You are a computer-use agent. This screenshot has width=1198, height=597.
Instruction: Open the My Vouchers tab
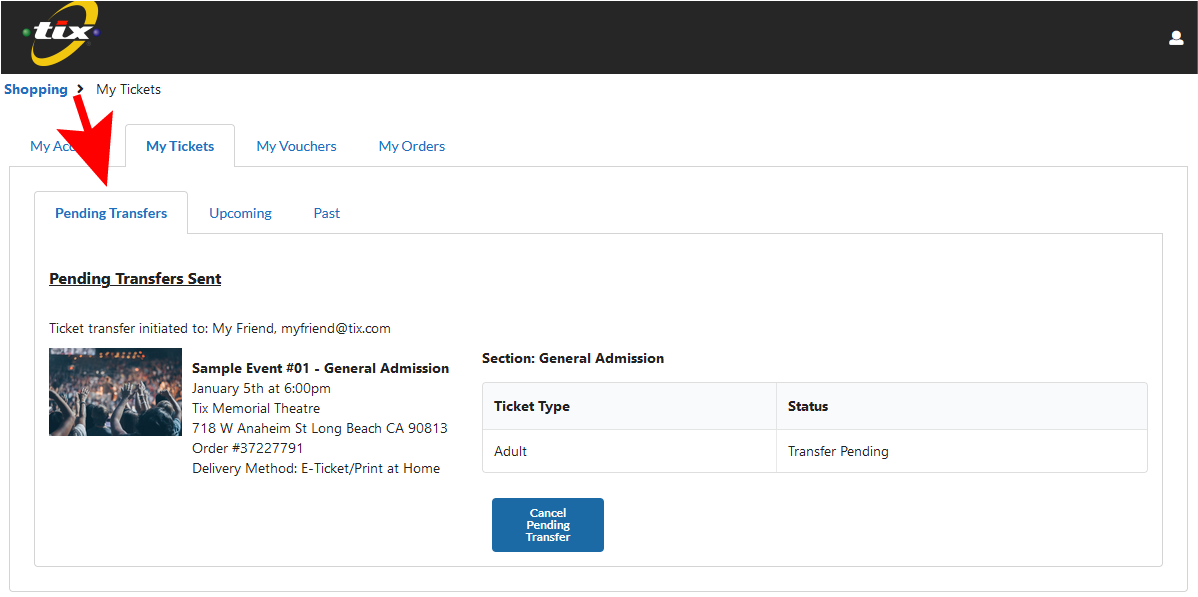[x=296, y=145]
